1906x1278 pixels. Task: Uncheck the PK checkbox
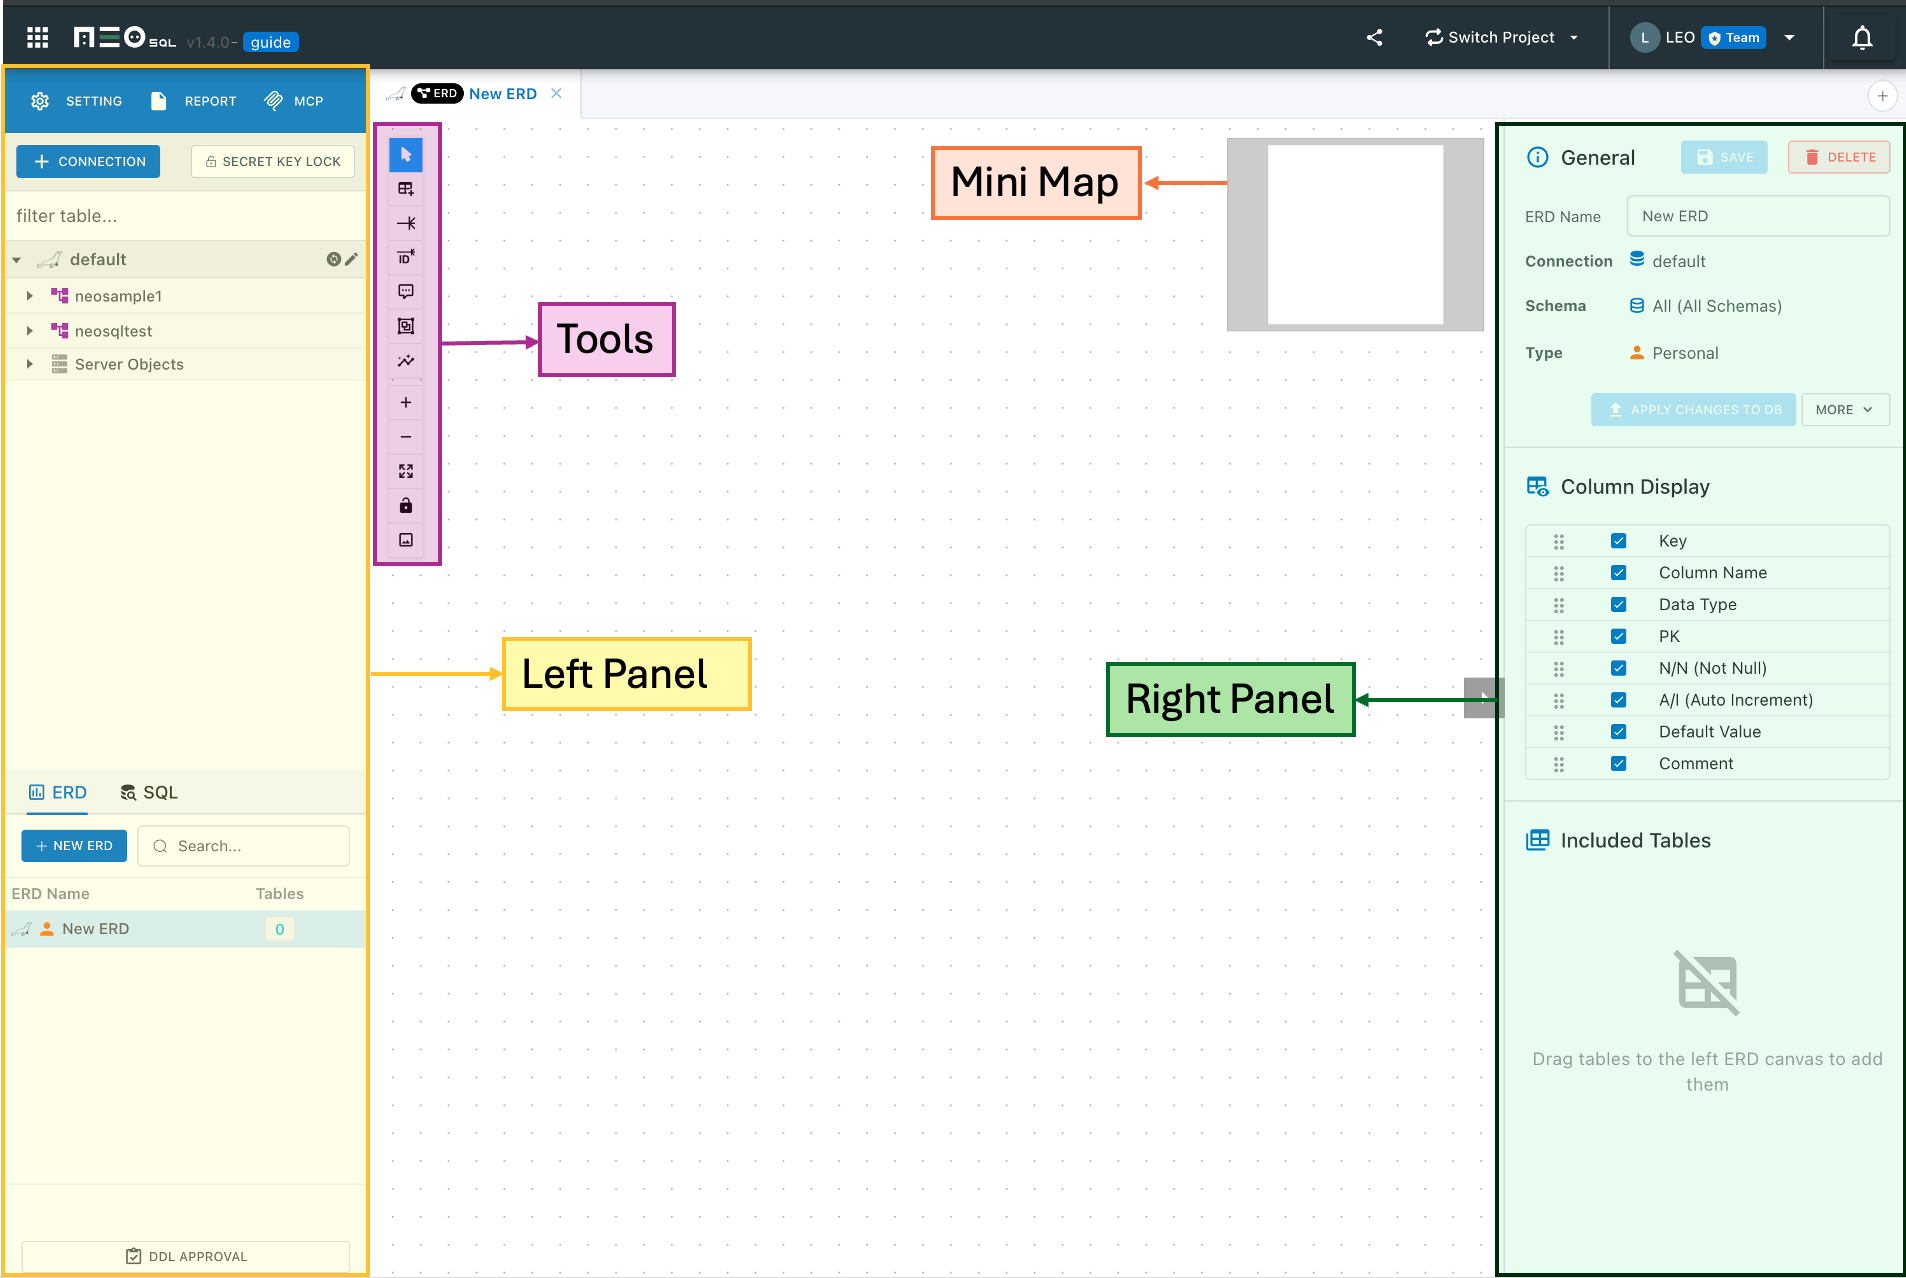point(1618,637)
